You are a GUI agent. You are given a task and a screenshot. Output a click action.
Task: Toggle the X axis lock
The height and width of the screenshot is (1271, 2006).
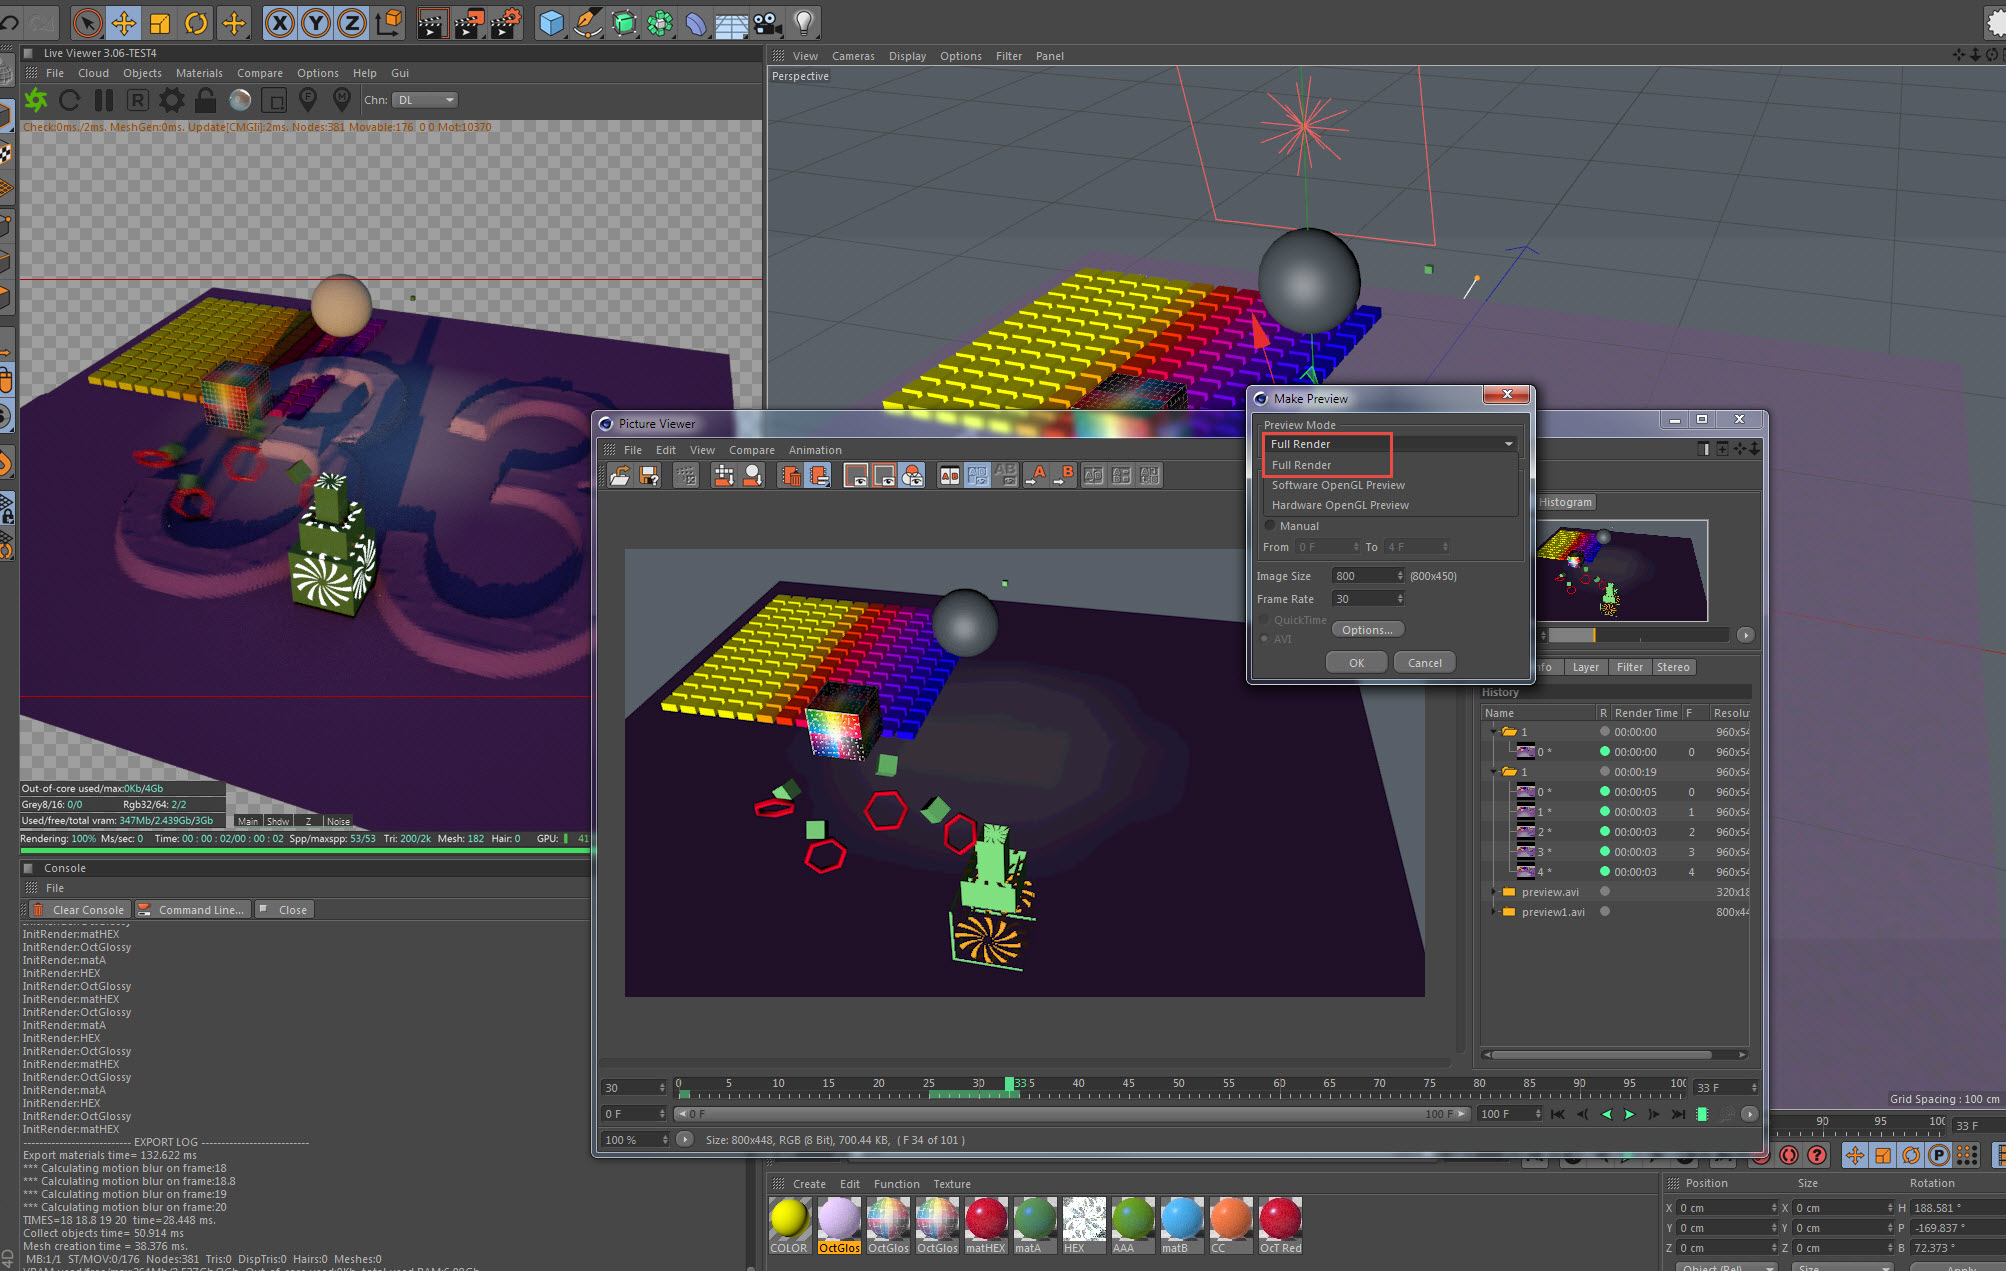click(280, 23)
